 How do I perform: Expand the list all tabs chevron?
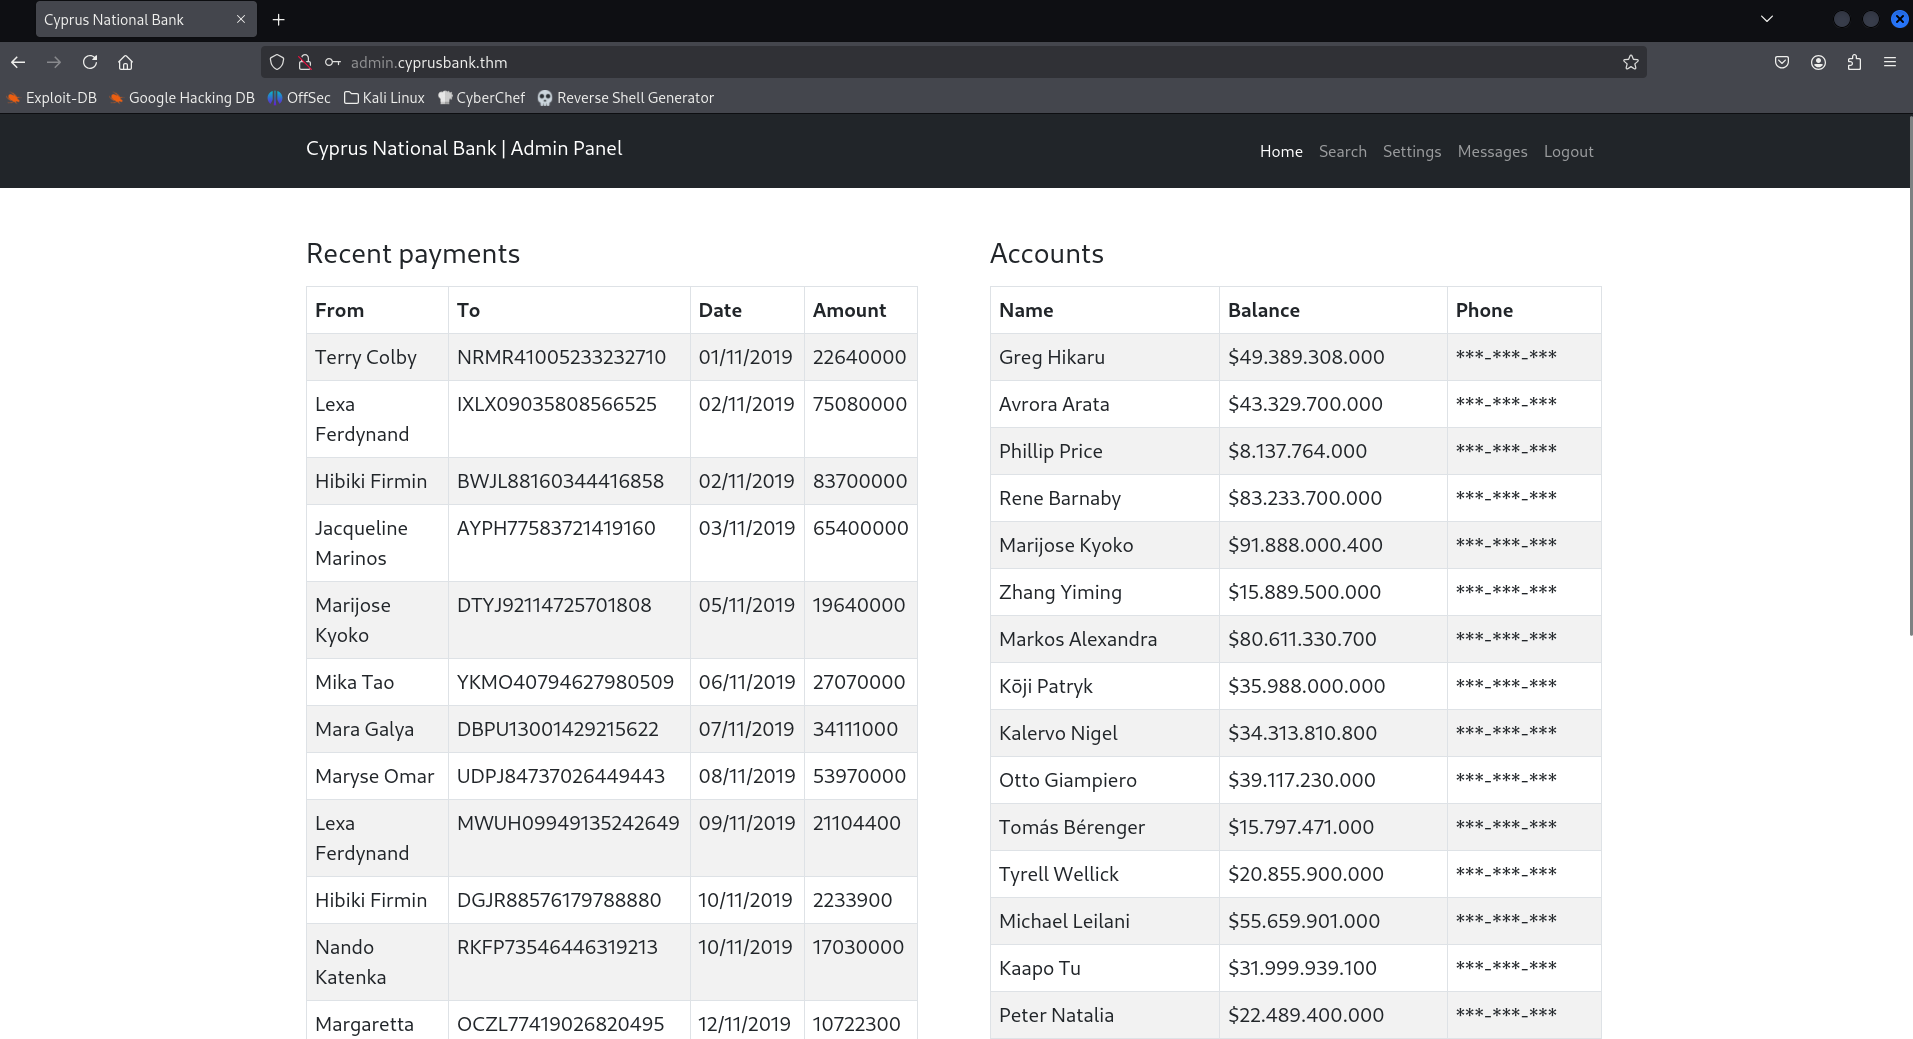(1767, 19)
